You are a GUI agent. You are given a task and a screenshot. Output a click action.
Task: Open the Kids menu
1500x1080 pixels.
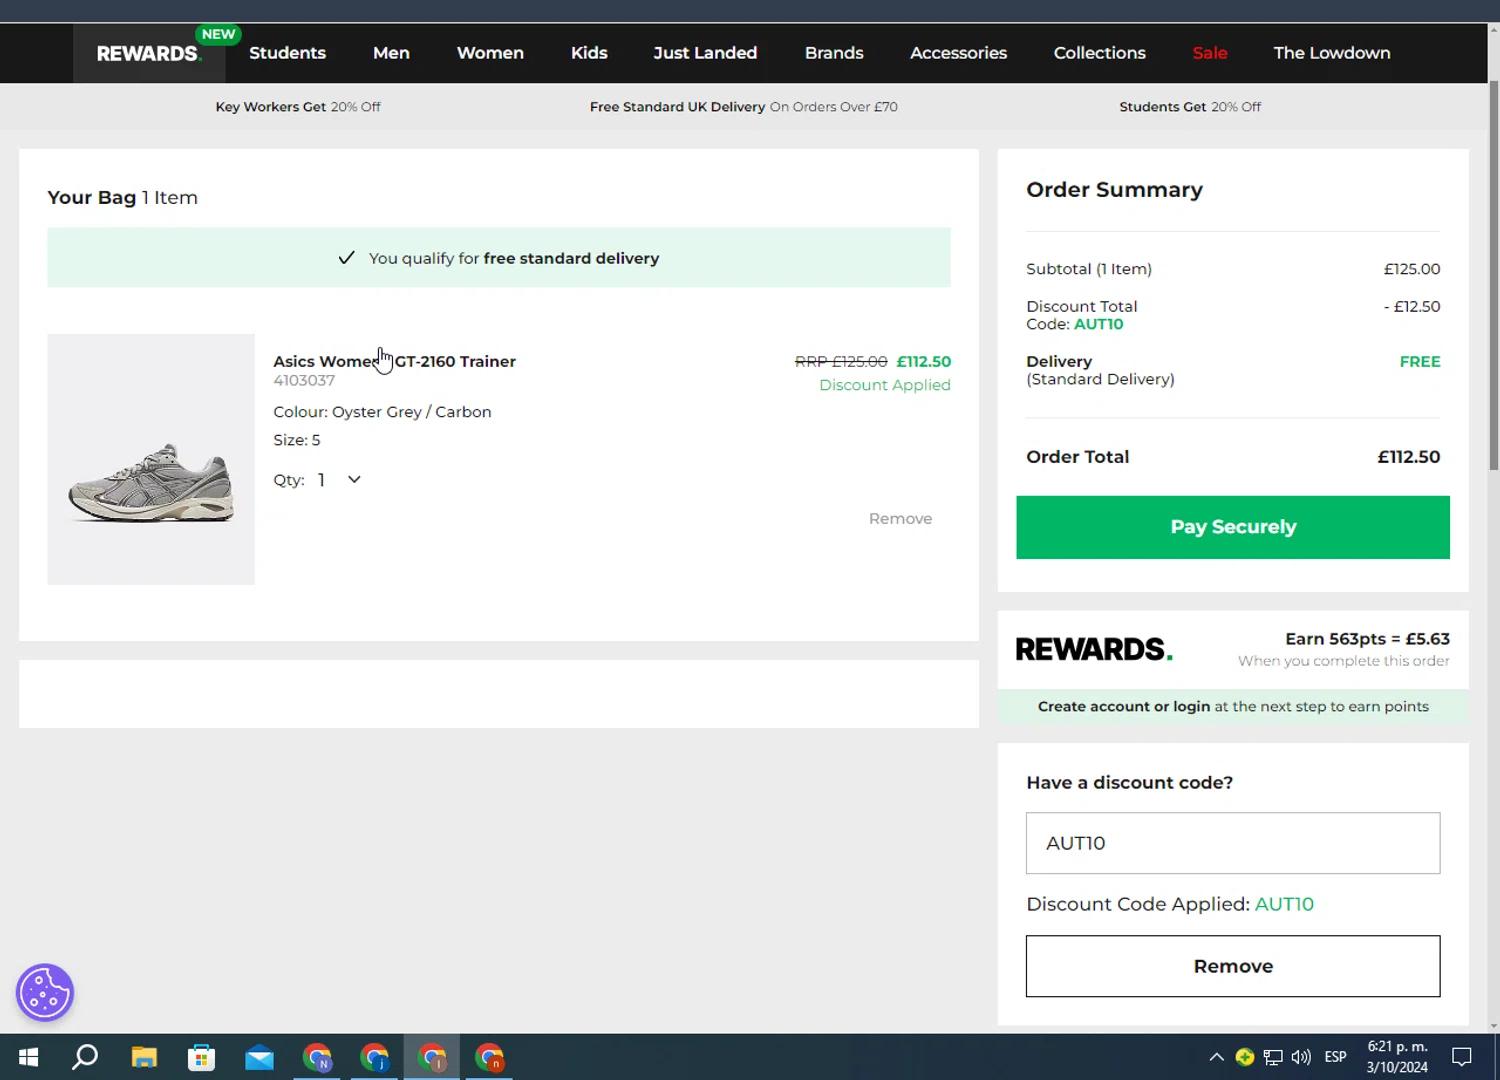[589, 53]
